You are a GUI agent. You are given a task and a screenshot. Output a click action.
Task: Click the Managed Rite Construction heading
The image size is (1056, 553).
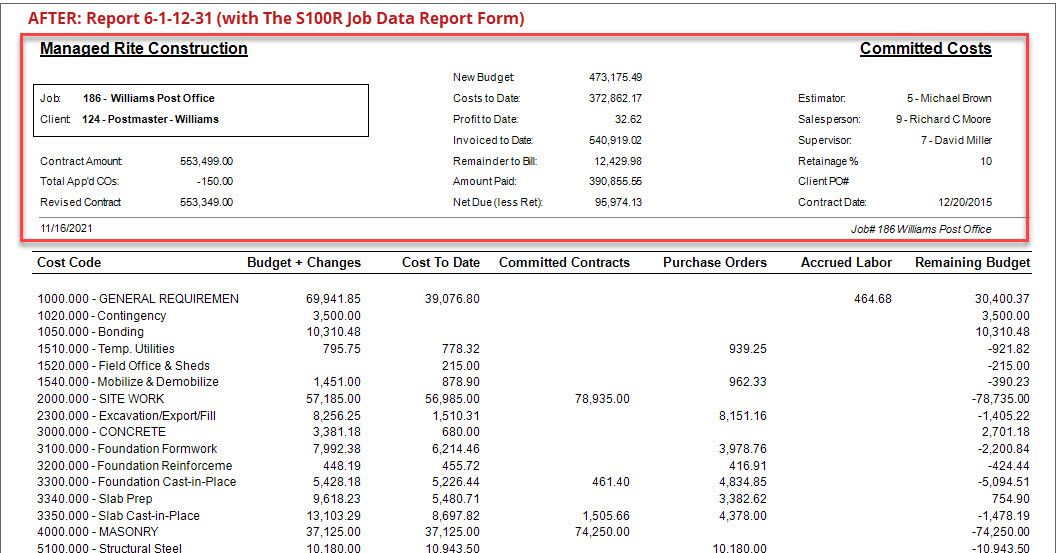tap(143, 48)
